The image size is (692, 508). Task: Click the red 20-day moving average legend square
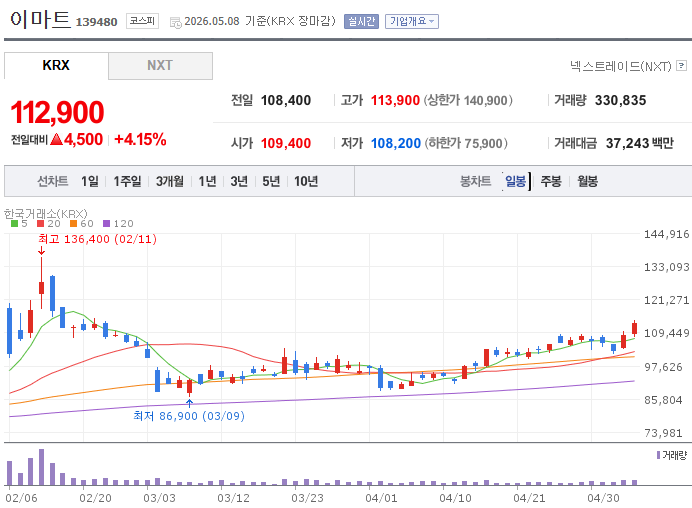41,223
